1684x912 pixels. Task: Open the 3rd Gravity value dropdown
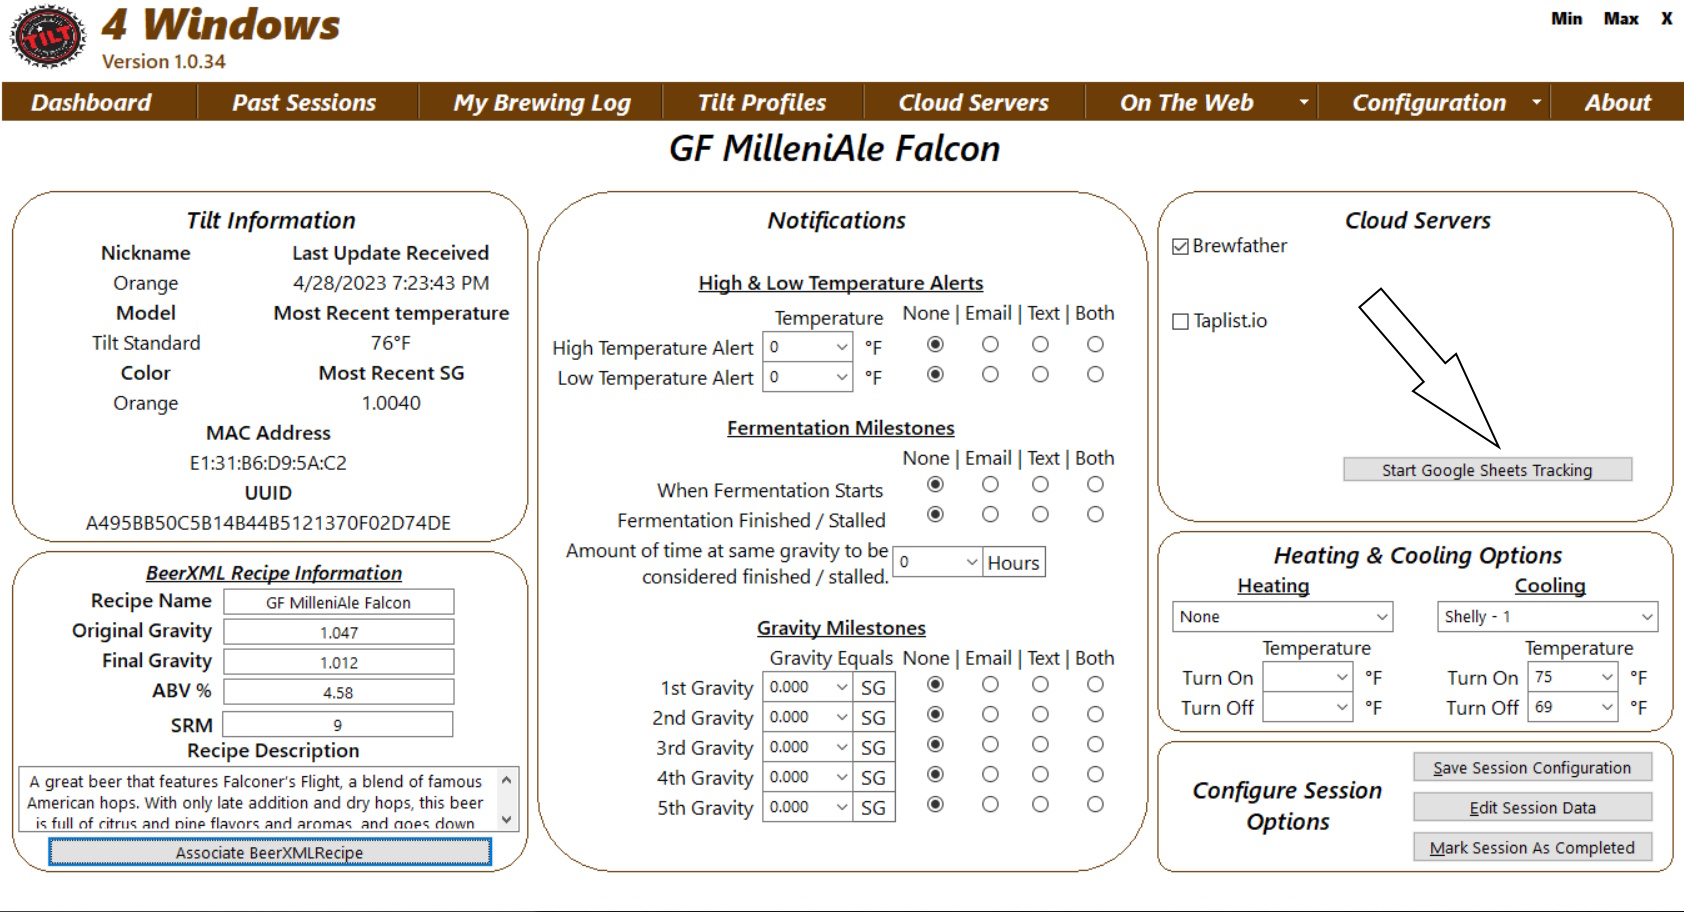tap(841, 747)
